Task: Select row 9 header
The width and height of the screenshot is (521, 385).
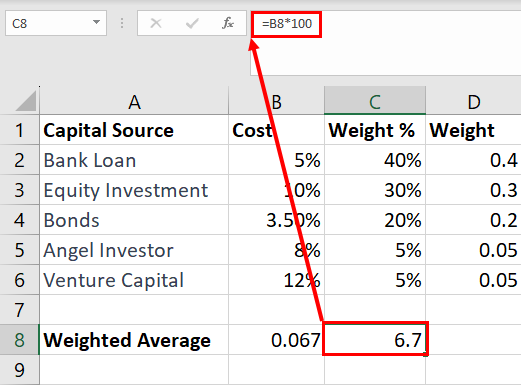Action: (19, 370)
